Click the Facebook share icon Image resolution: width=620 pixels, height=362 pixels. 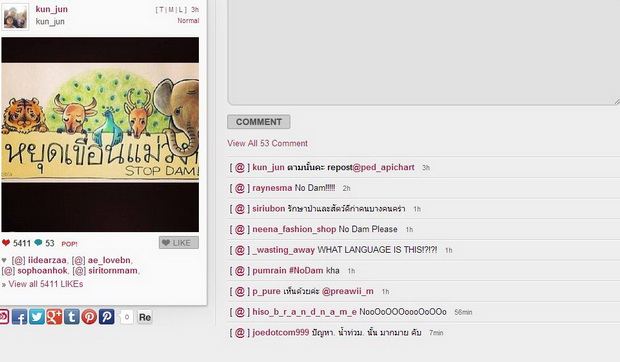click(x=19, y=317)
